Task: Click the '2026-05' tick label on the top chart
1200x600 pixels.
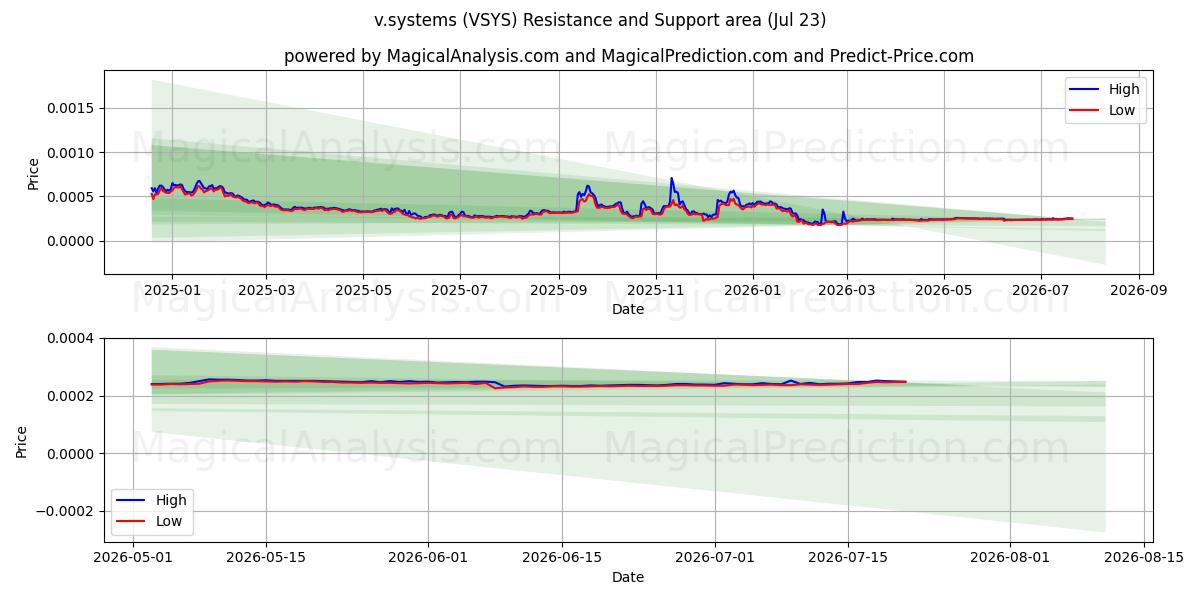Action: 944,290
